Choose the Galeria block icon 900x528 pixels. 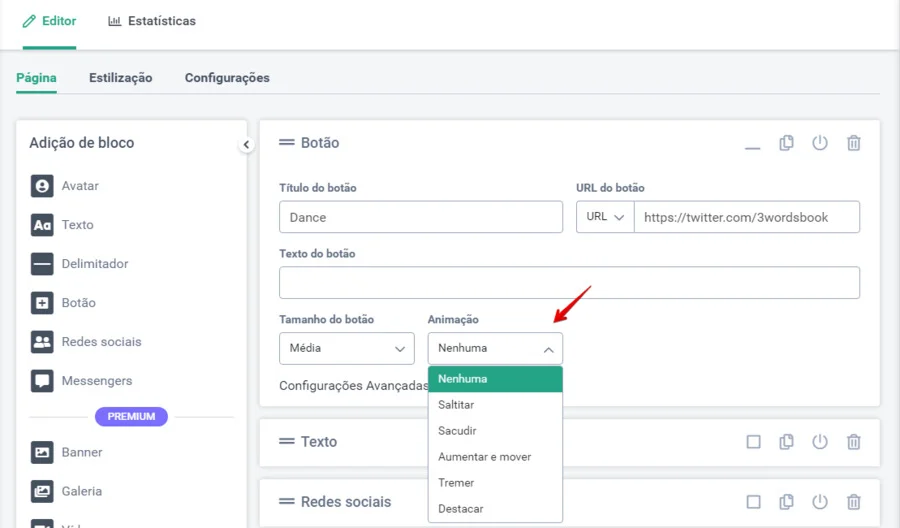[x=42, y=491]
